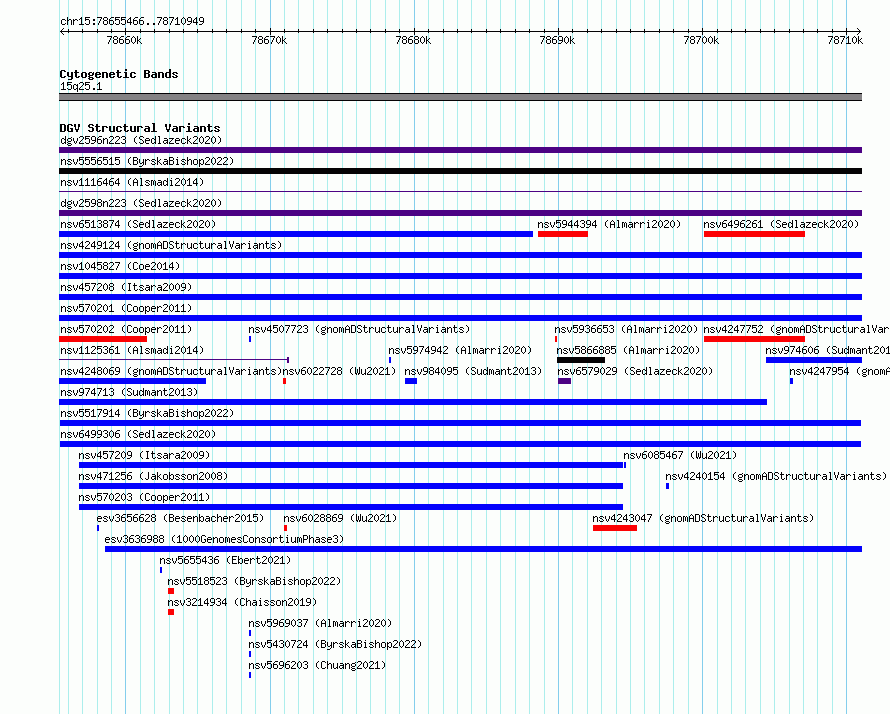Open nsv4249124 (gnomADStructuralVariants) entry
Screen dimensions: 890x714
click(171, 245)
